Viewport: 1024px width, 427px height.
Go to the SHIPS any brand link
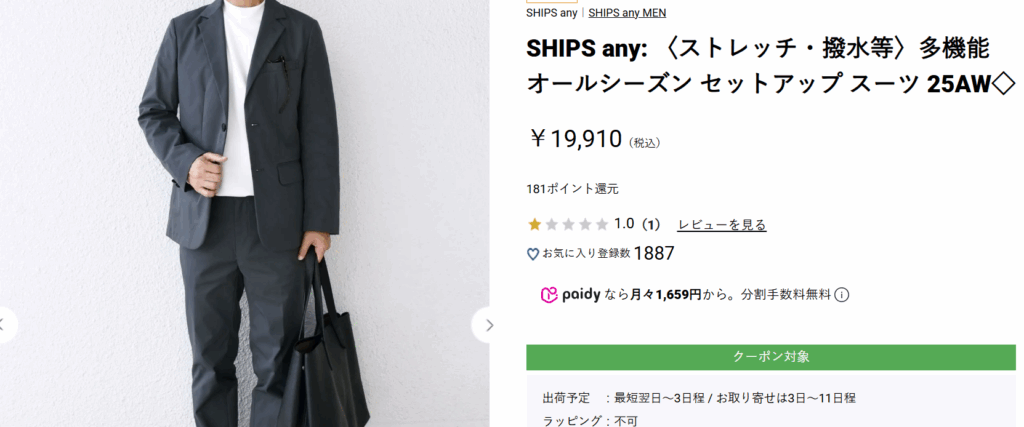coord(551,13)
